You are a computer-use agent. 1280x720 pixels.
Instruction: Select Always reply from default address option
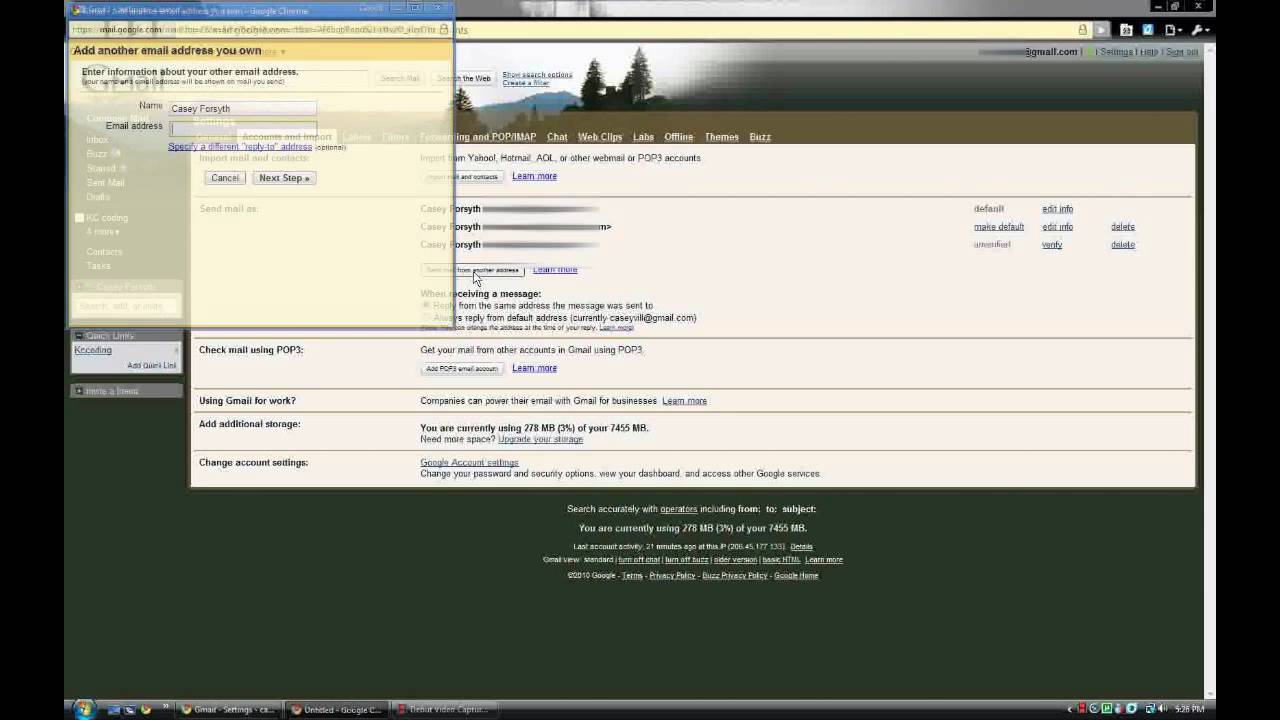(x=426, y=317)
